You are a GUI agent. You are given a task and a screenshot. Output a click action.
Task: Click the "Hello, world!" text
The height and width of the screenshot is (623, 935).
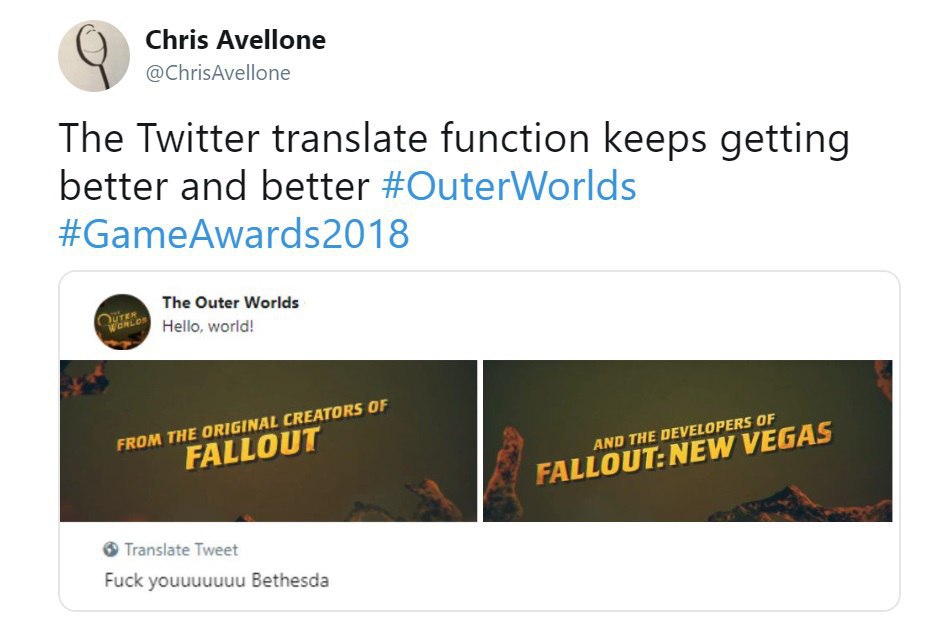point(208,325)
